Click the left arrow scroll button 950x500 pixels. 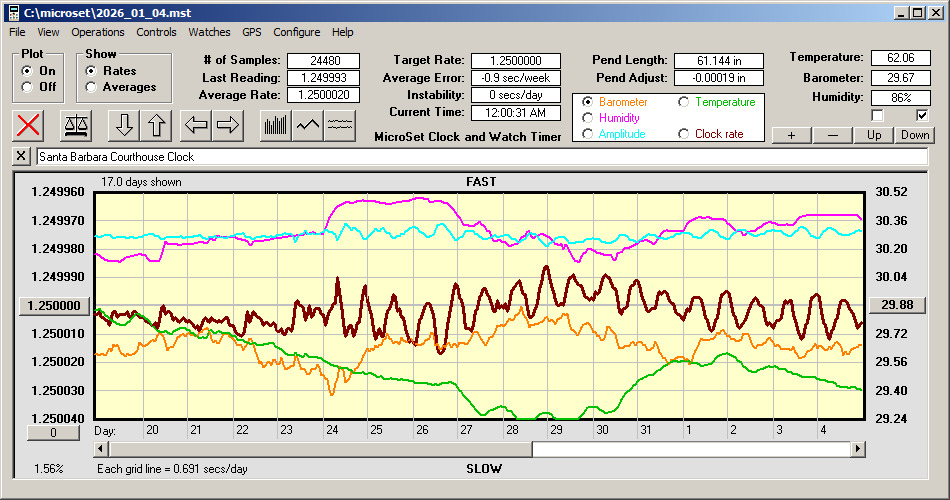pyautogui.click(x=196, y=125)
